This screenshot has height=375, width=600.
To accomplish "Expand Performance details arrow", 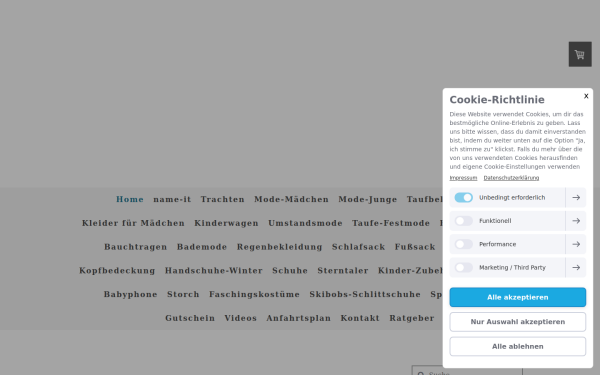I will 576,244.
